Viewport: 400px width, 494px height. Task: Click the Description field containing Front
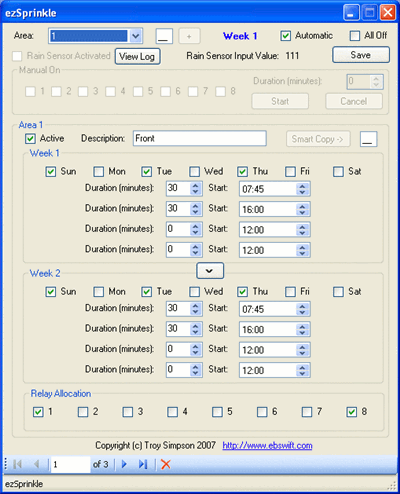click(200, 138)
